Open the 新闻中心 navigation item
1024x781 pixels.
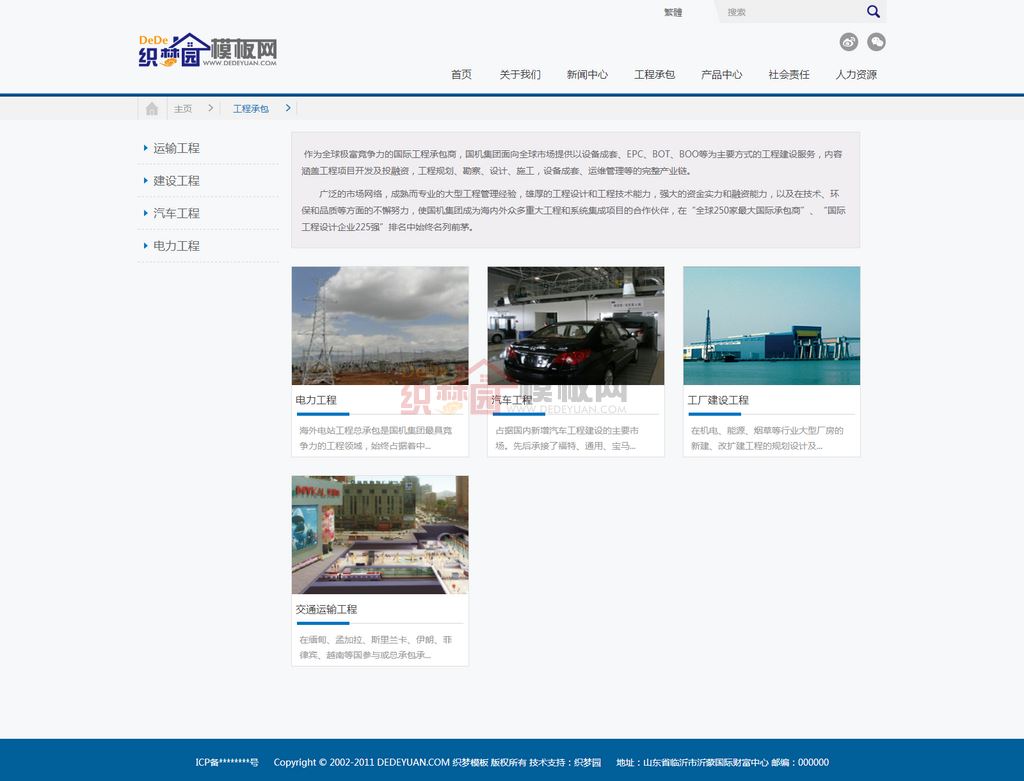[x=587, y=75]
